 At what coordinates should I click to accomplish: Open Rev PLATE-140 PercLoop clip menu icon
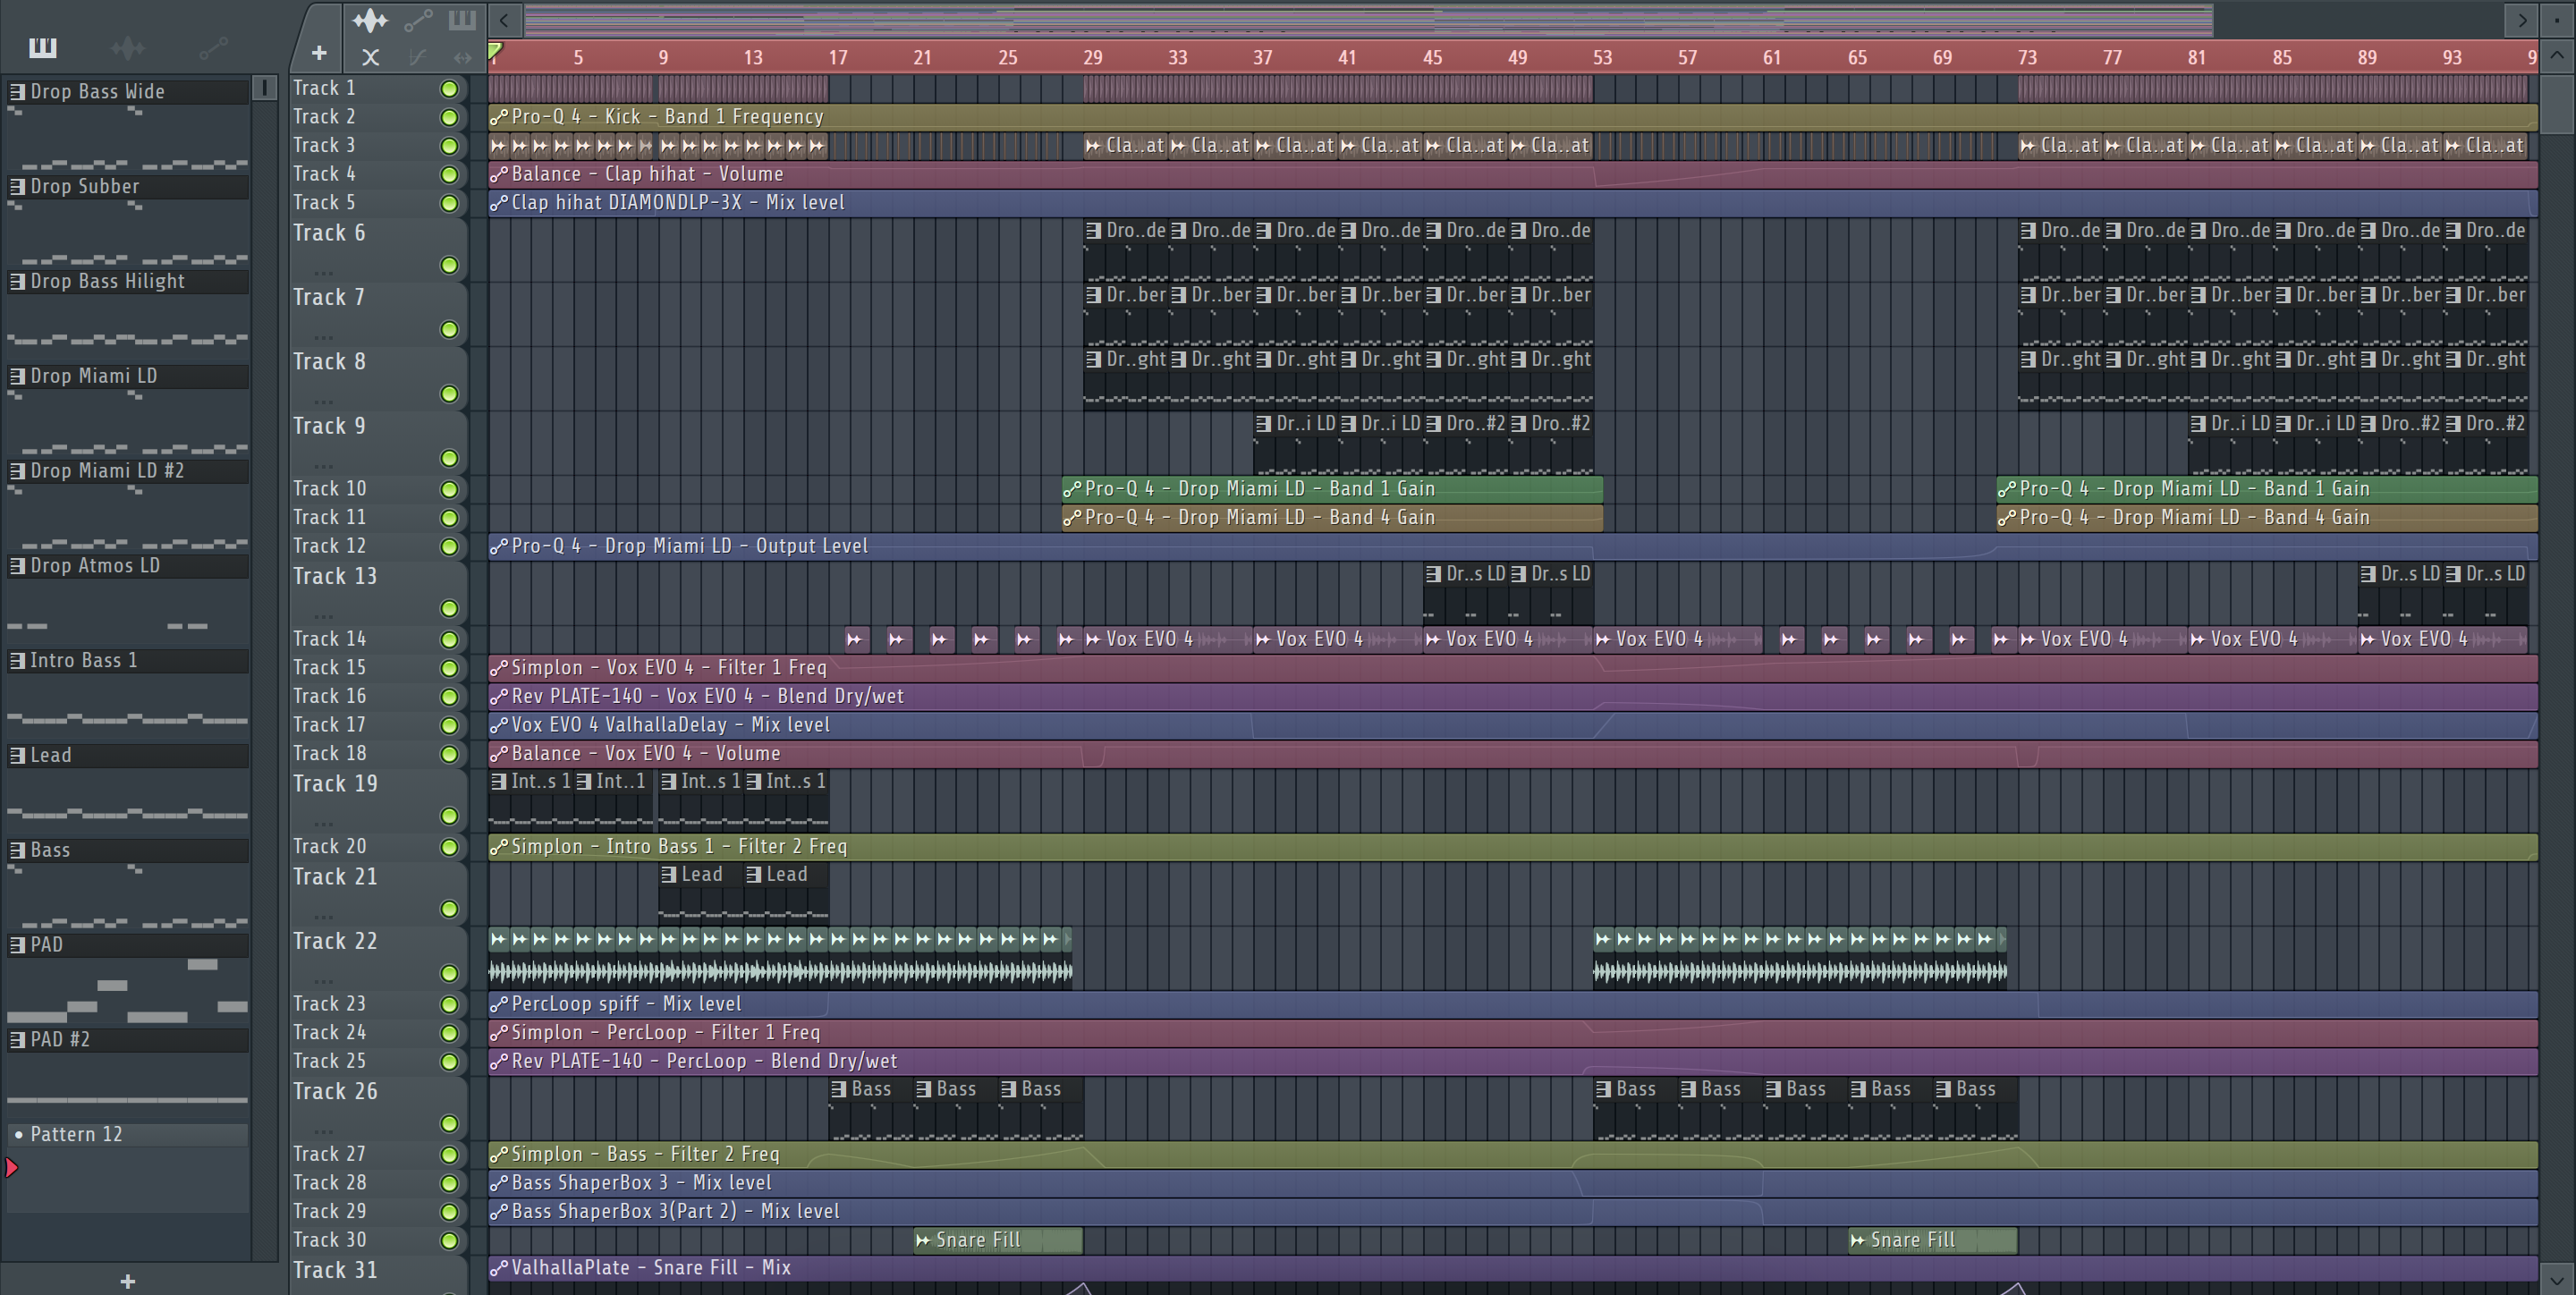click(499, 1061)
